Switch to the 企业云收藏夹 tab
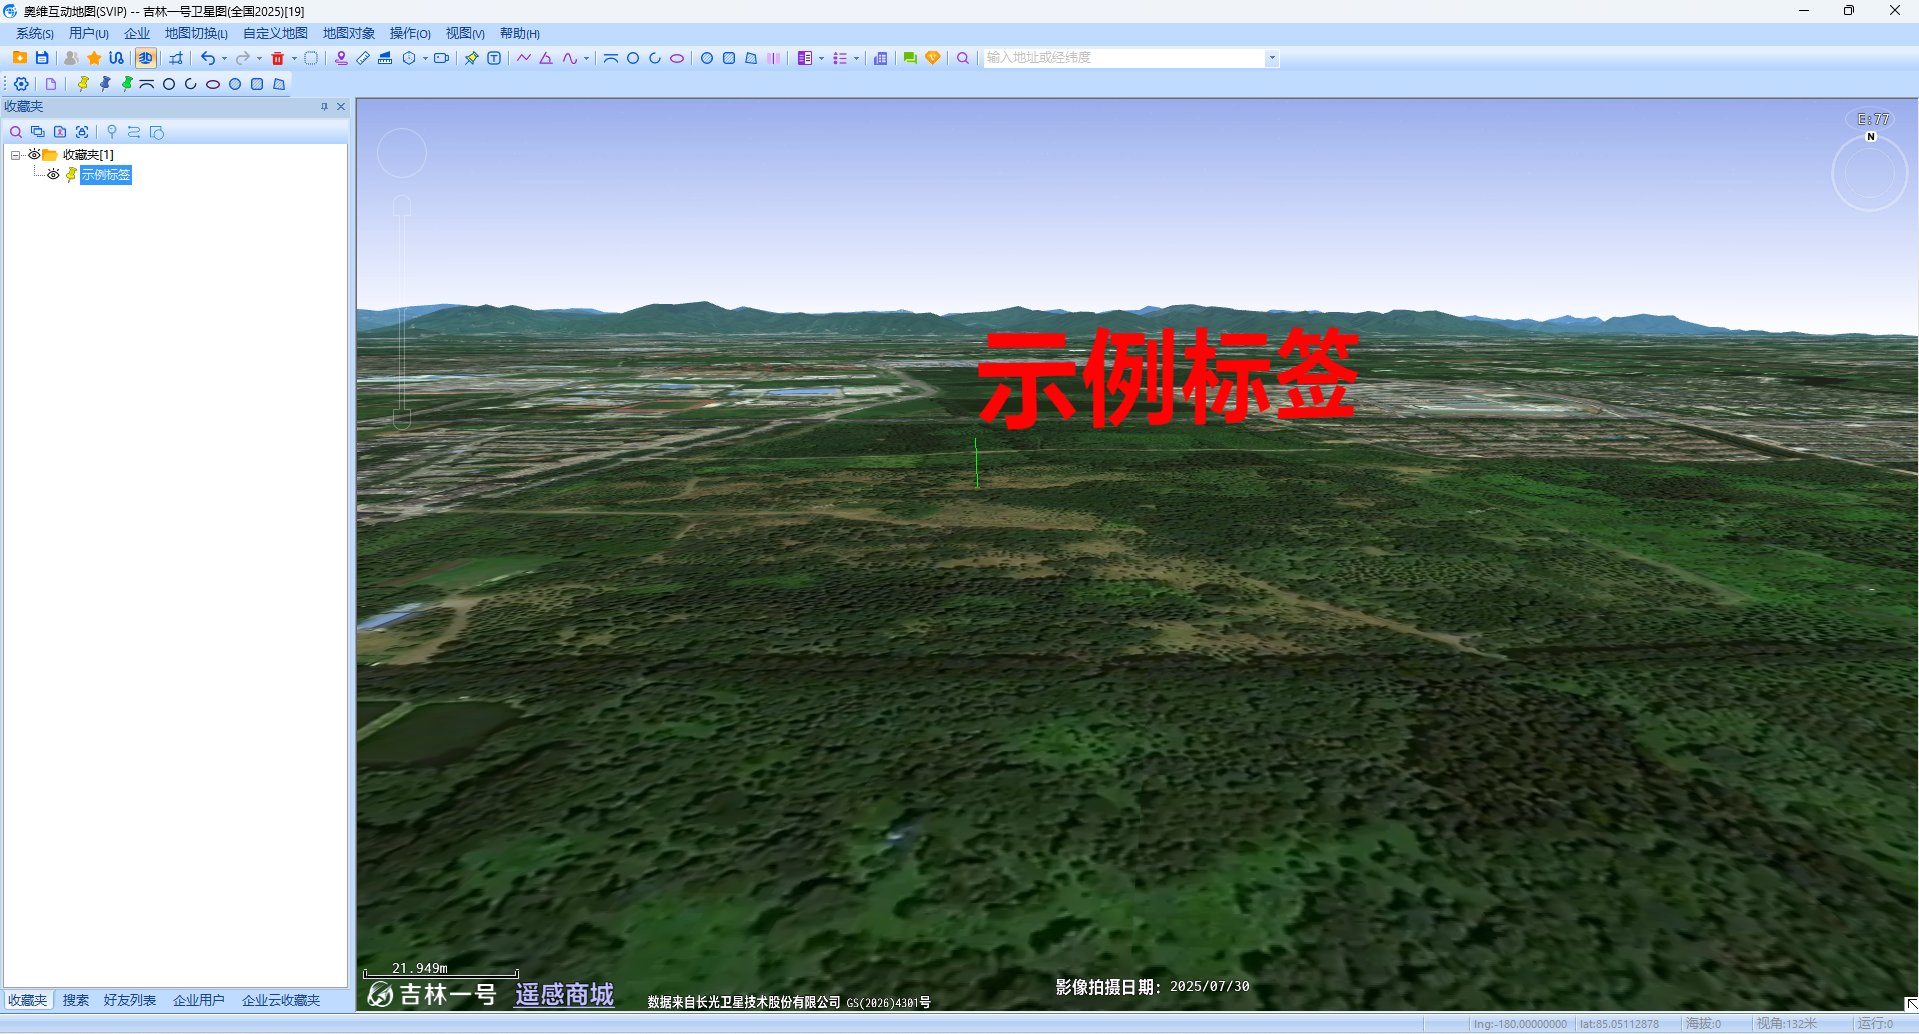 [x=281, y=1000]
